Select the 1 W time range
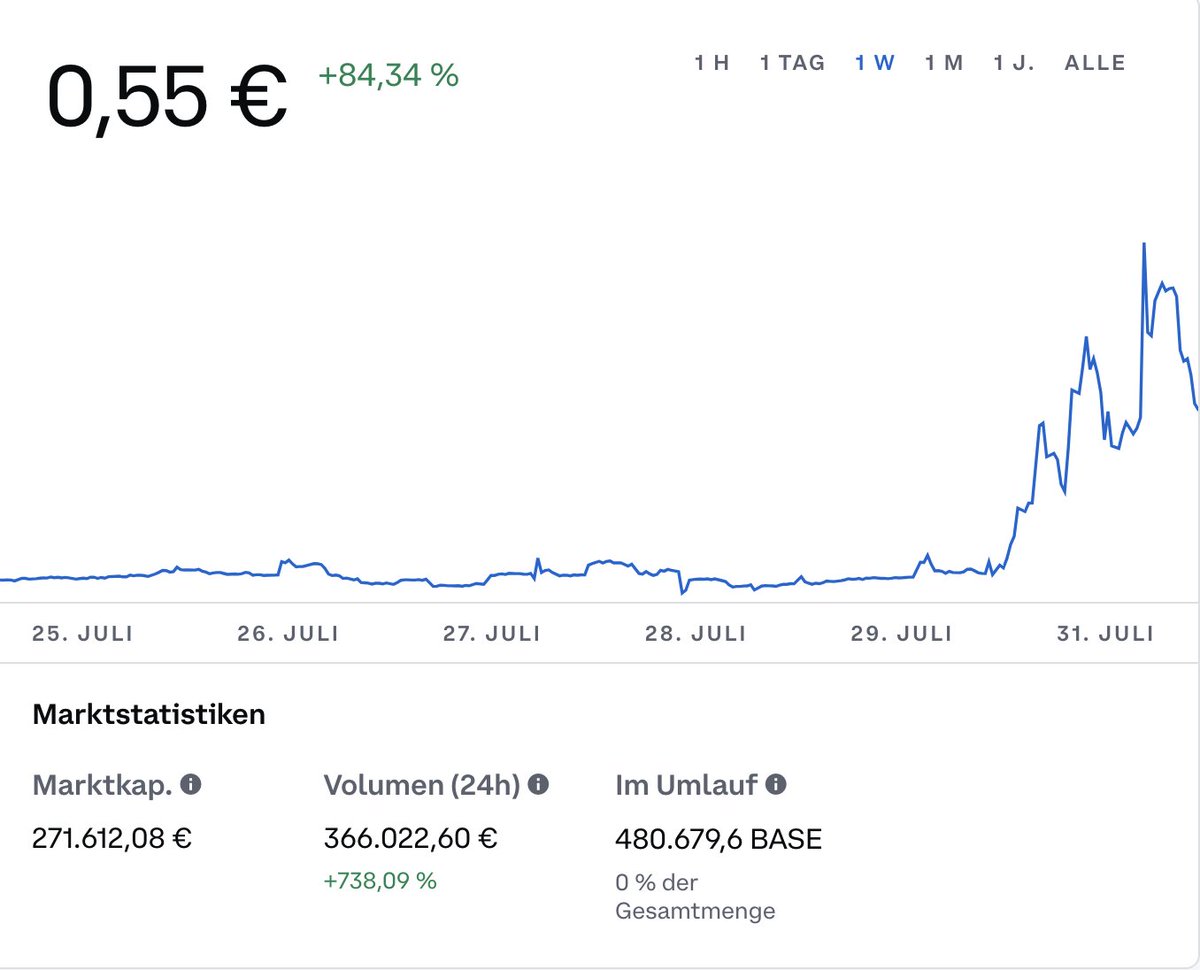 (875, 63)
